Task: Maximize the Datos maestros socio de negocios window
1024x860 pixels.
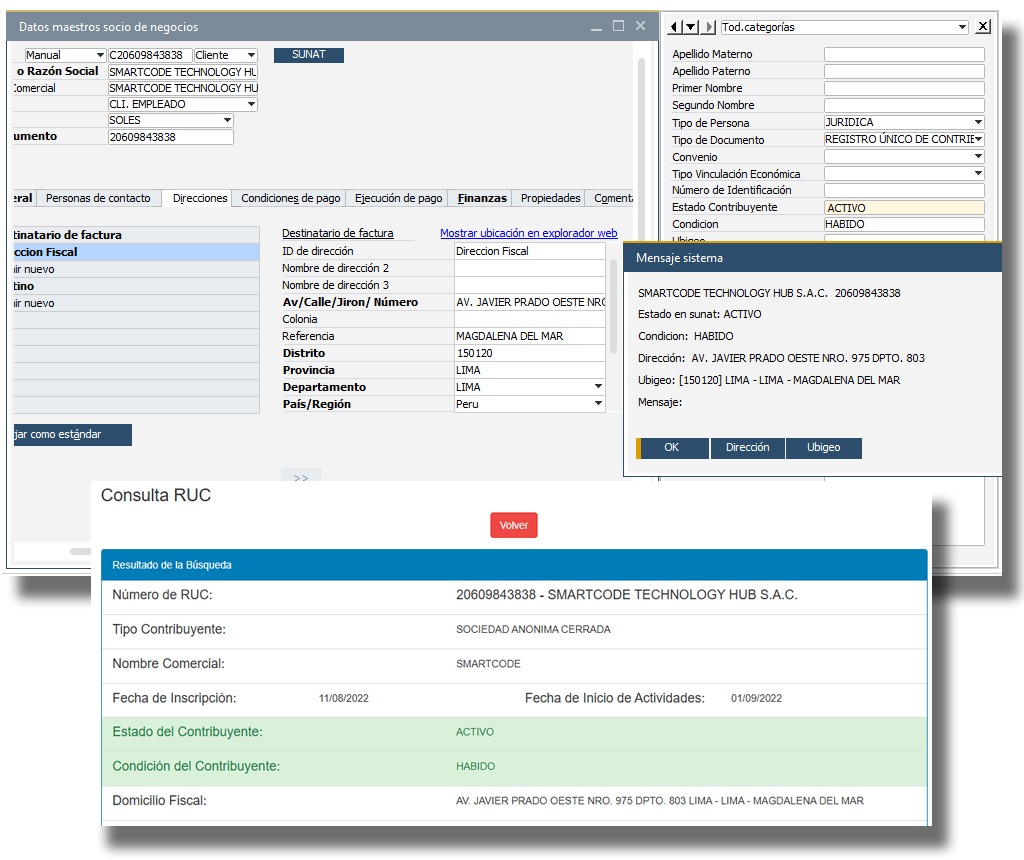Action: [618, 26]
